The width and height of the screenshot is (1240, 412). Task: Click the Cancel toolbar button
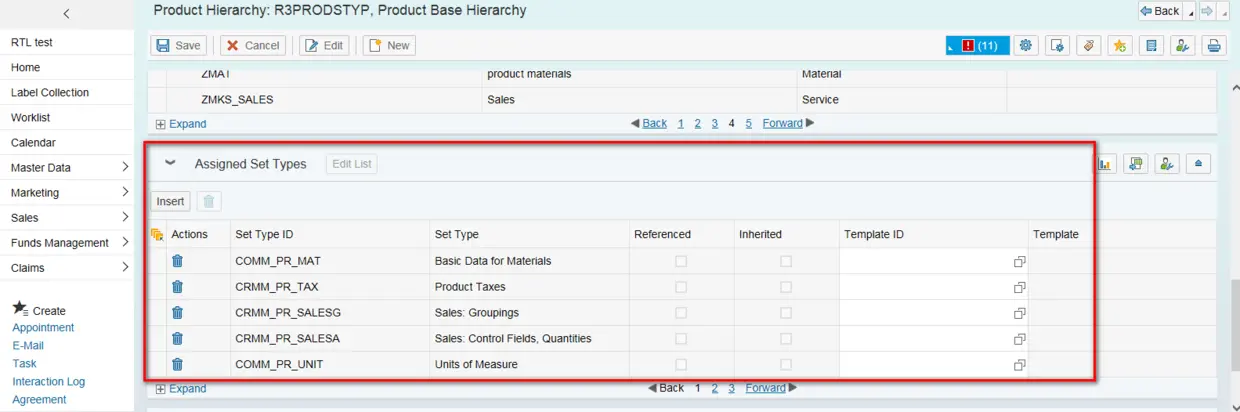253,45
